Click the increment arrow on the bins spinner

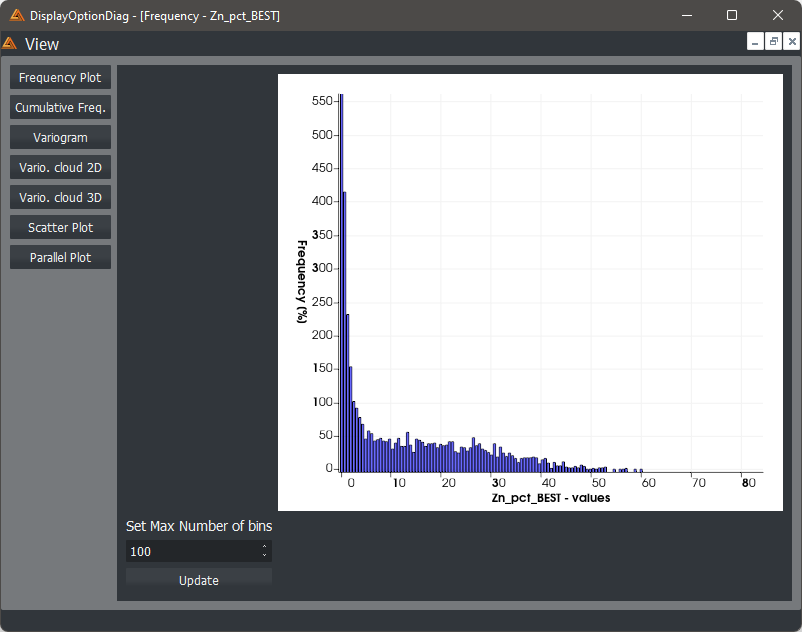click(263, 548)
